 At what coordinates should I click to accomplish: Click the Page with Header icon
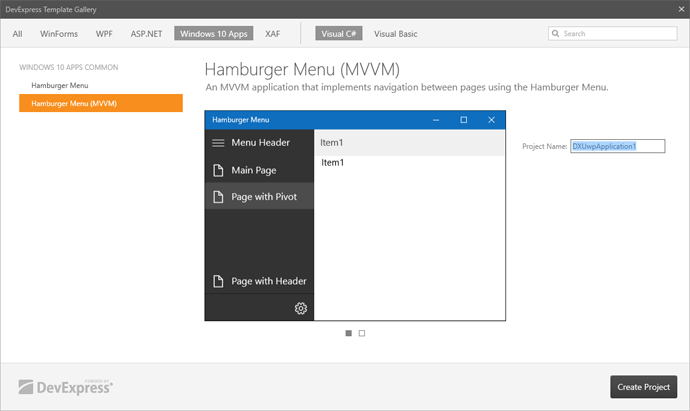218,281
